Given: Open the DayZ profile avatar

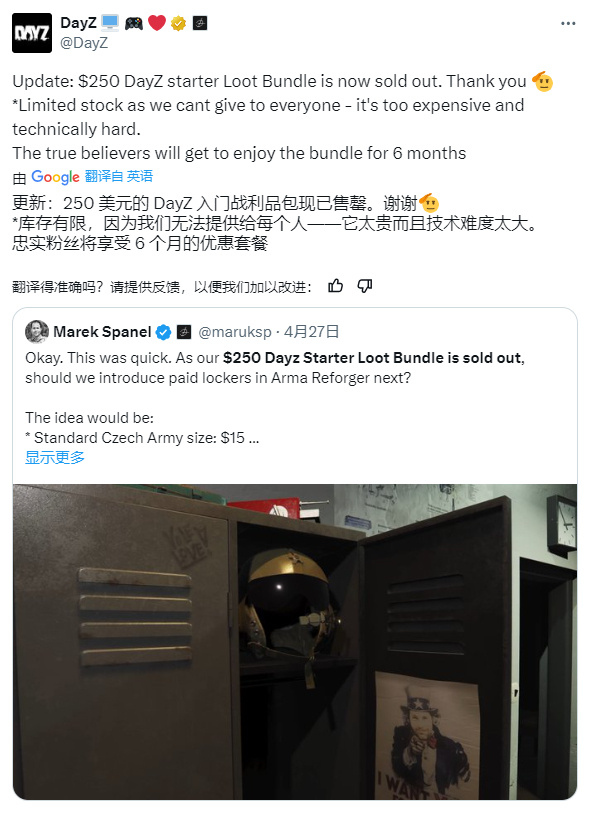Looking at the screenshot, I should pos(32,33).
